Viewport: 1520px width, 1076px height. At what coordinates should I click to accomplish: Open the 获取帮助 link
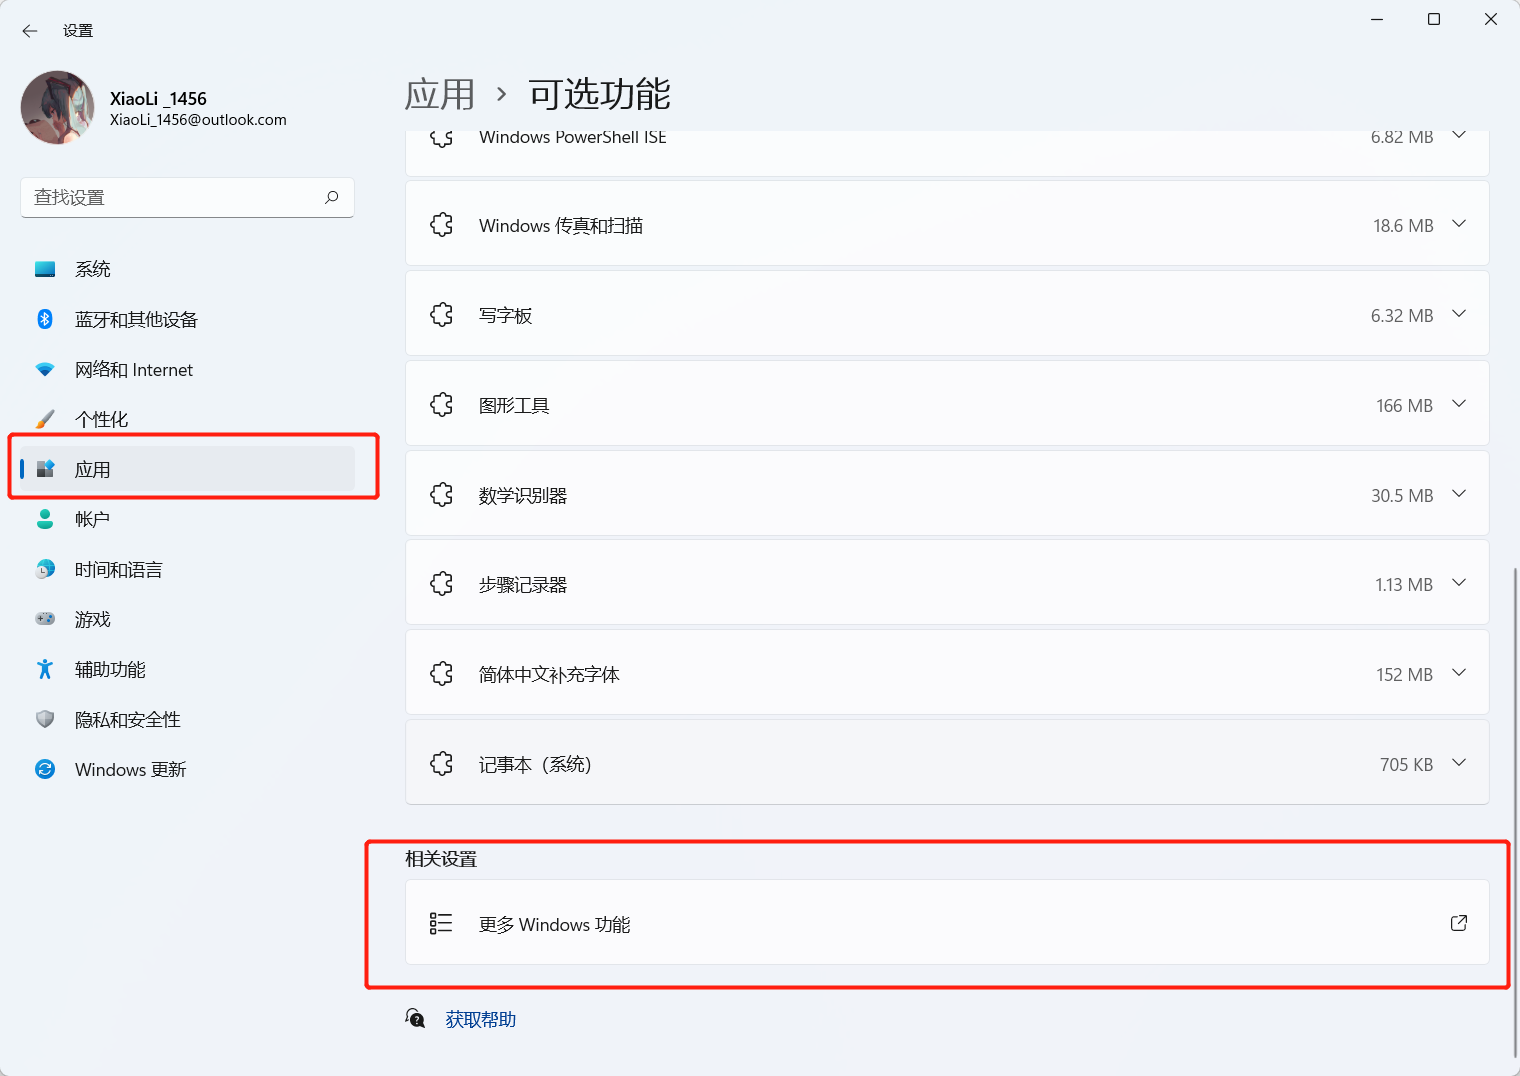point(480,1019)
